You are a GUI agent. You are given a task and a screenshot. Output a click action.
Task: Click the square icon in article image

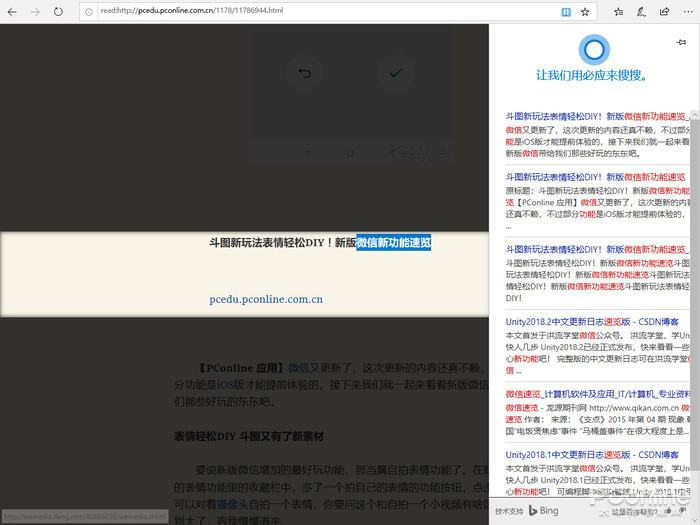(350, 154)
